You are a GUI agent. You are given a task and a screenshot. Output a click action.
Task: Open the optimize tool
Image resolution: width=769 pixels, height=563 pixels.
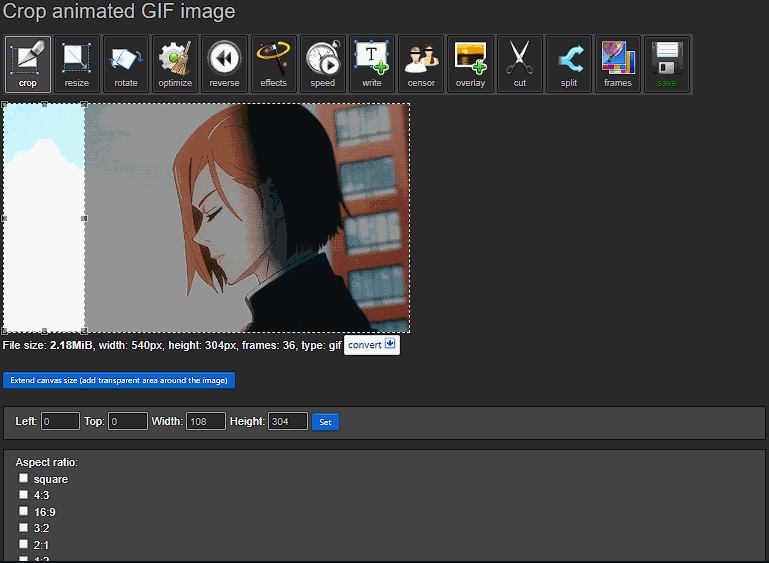point(175,64)
